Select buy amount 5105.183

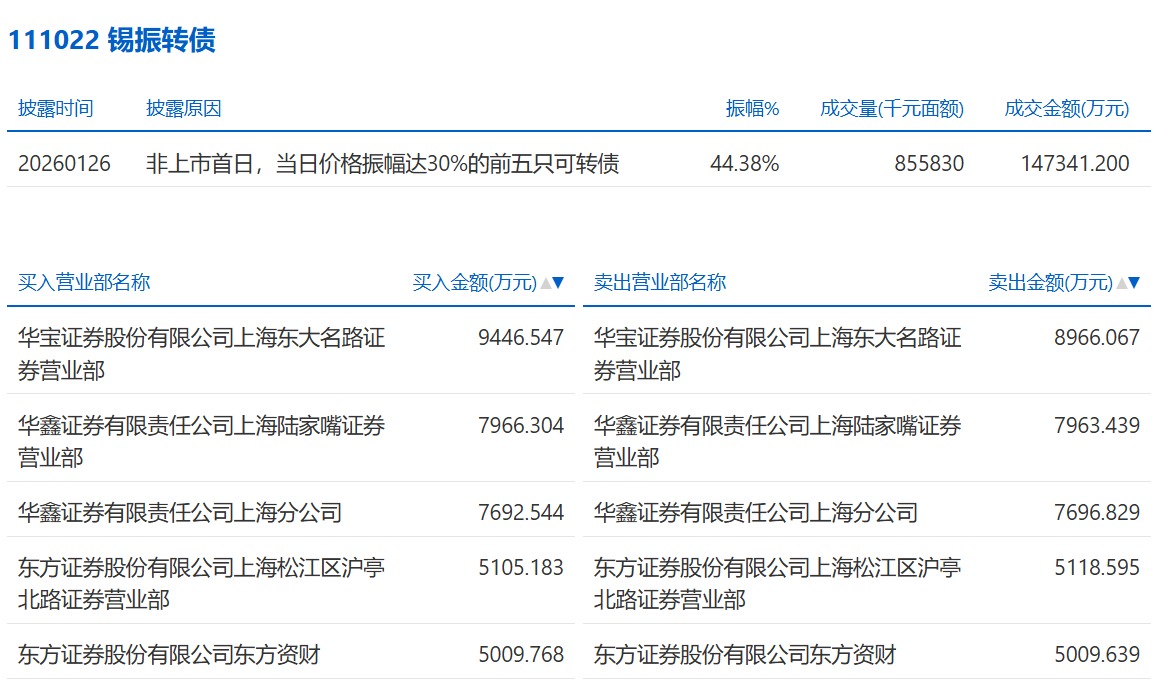coord(521,567)
